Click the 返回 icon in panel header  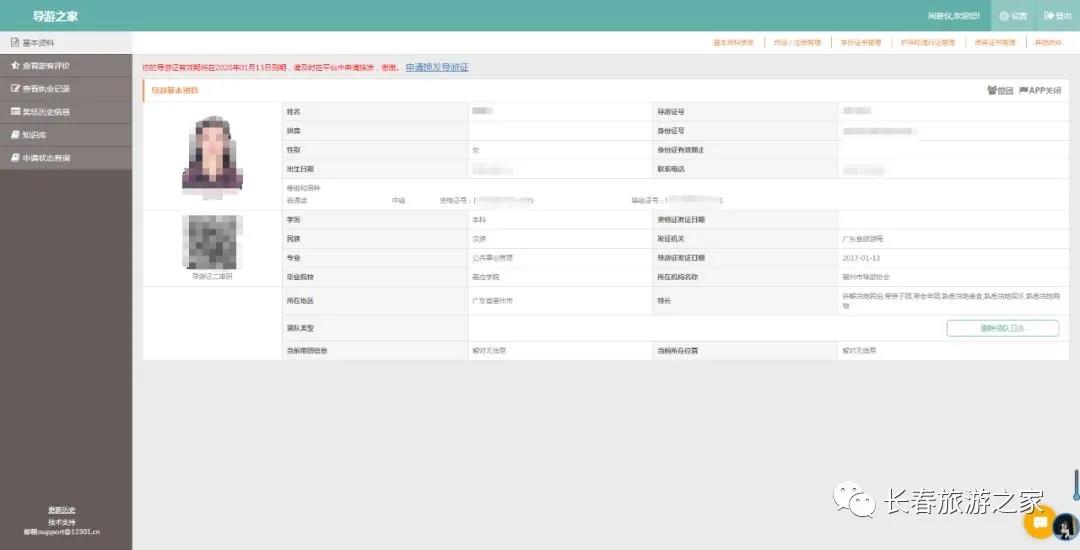click(x=992, y=90)
